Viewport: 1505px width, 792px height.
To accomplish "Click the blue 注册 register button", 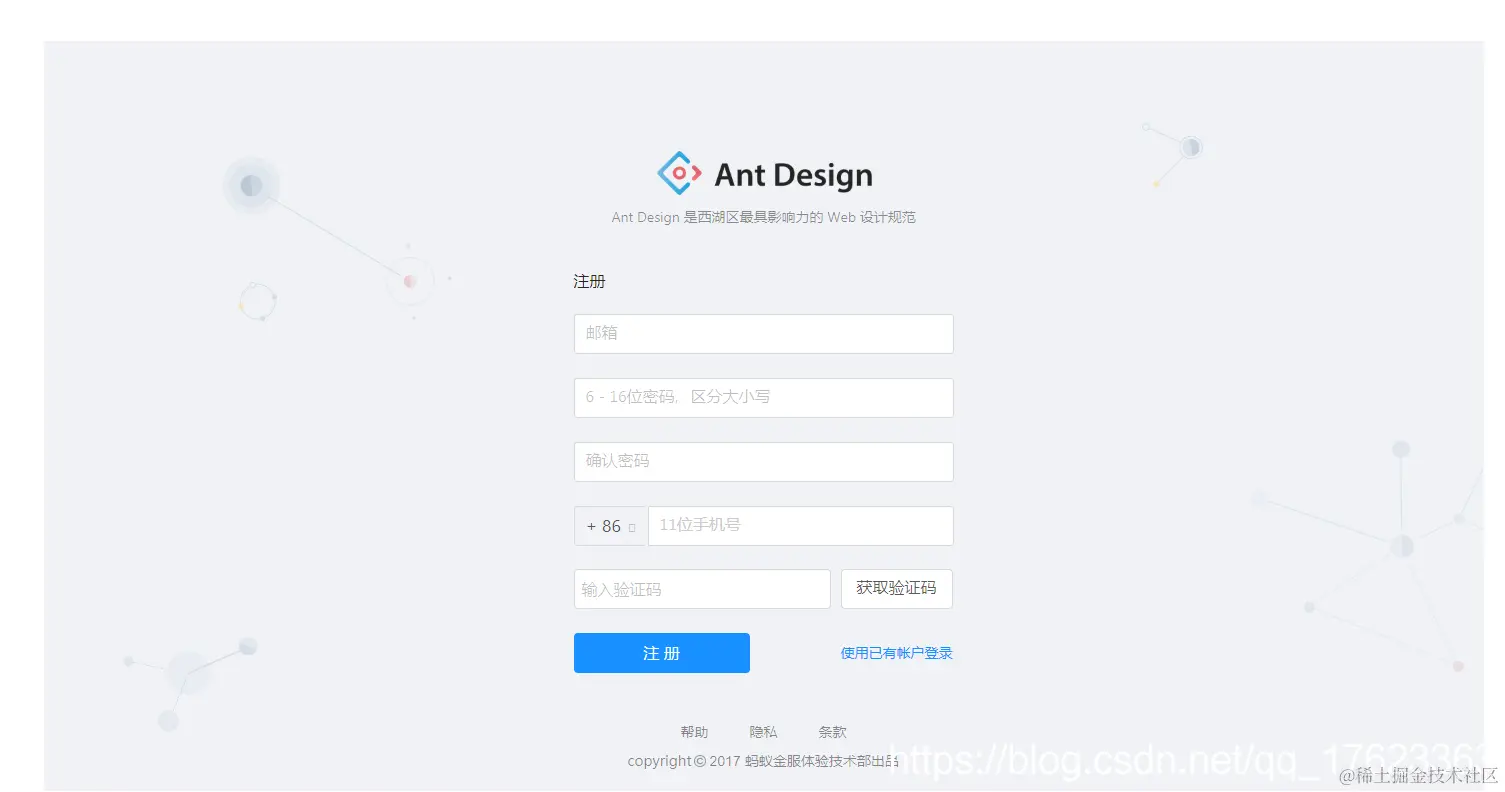I will tap(661, 652).
